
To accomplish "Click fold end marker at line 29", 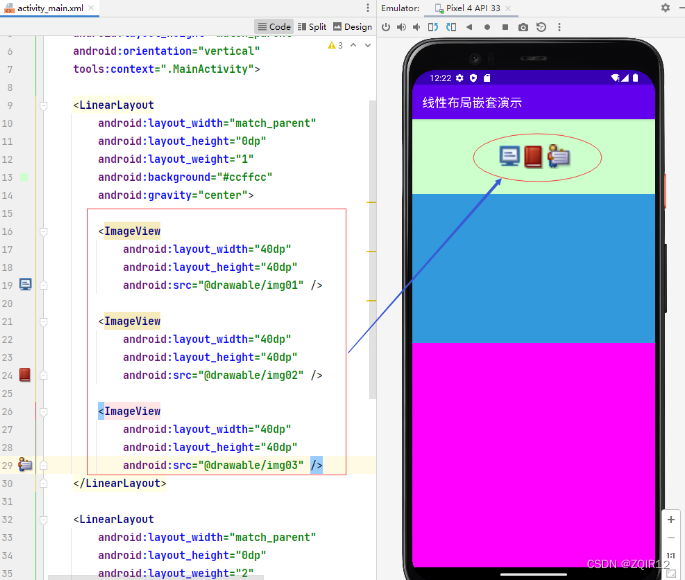I will [x=43, y=466].
